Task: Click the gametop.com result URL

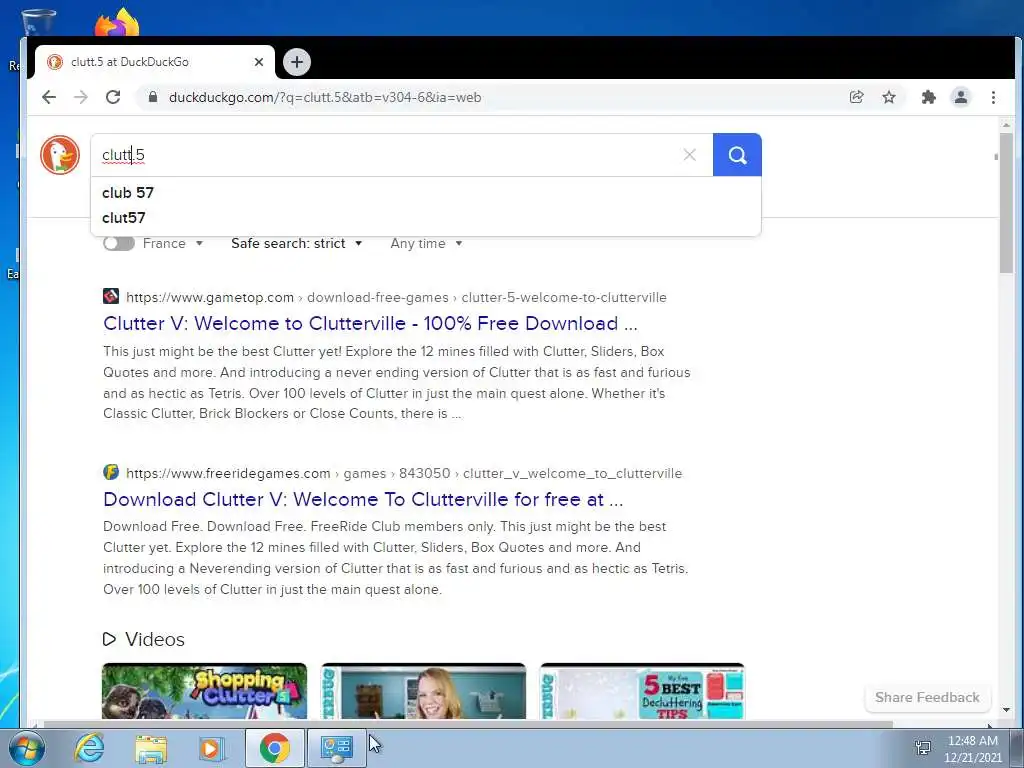Action: click(x=396, y=297)
